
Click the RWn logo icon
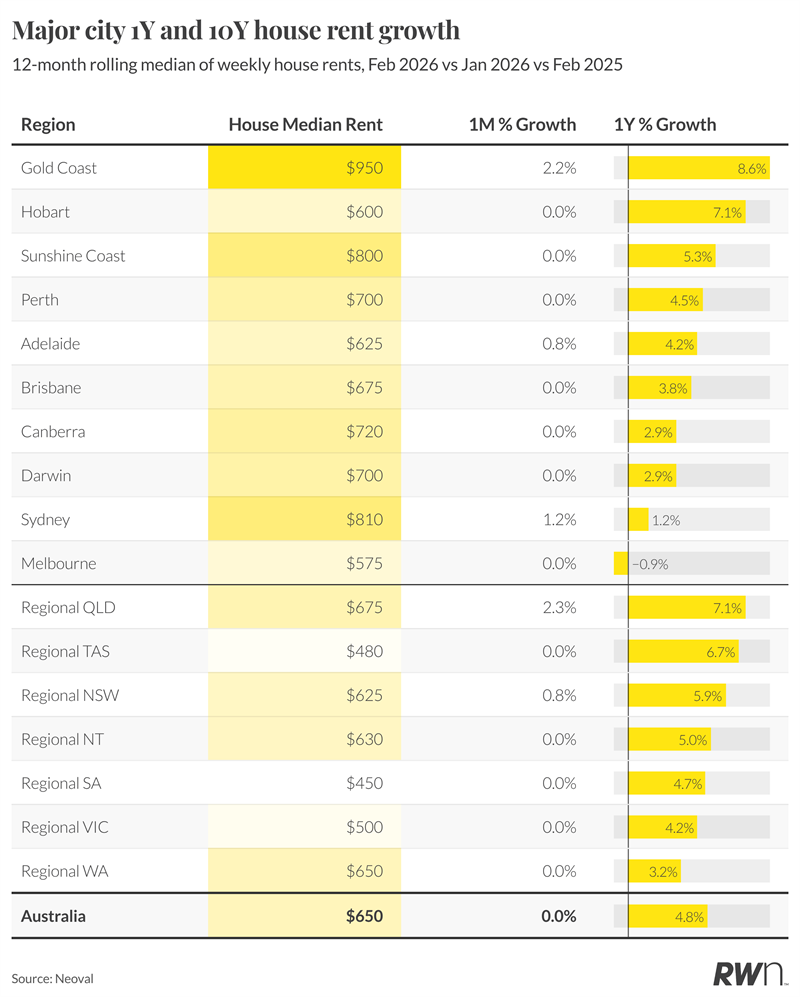click(x=750, y=975)
